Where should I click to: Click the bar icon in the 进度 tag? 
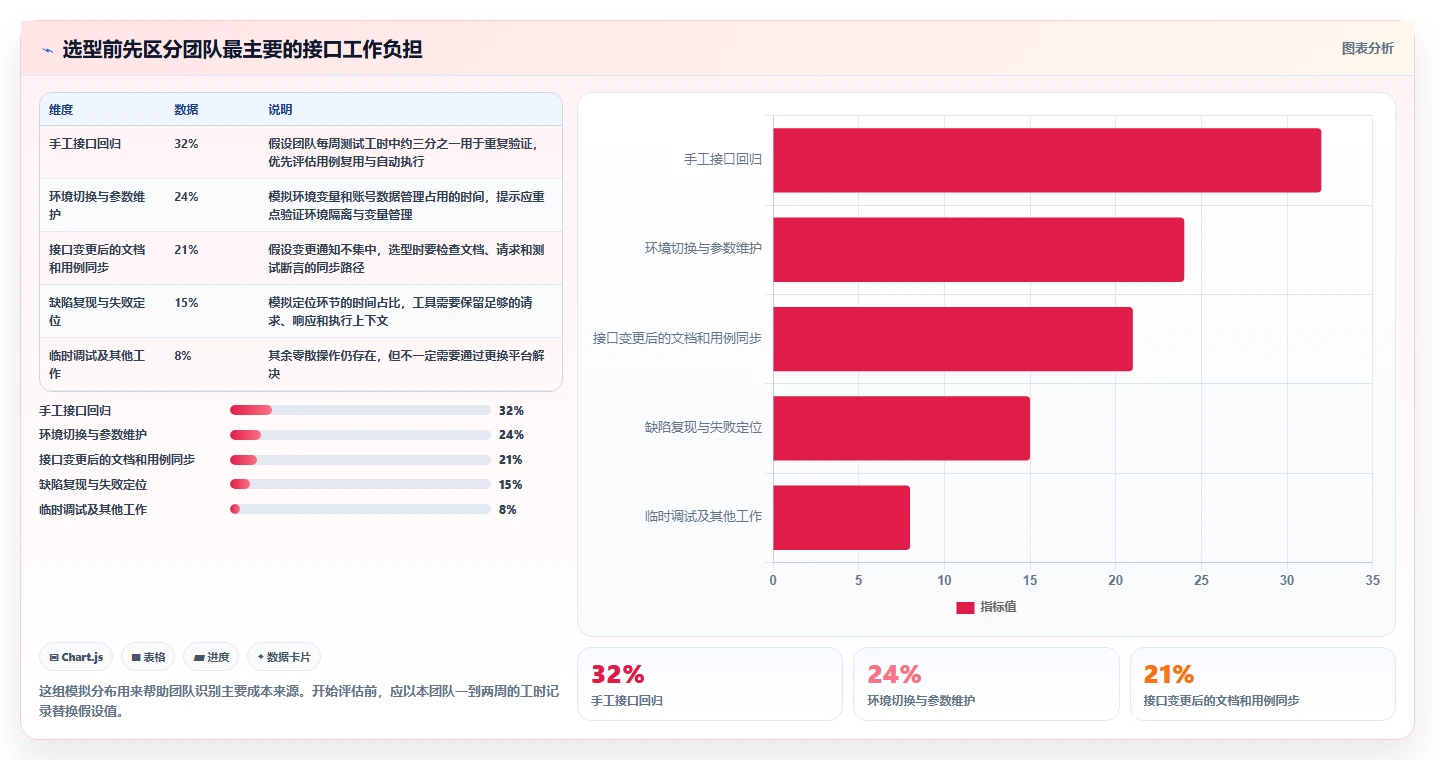tap(199, 657)
